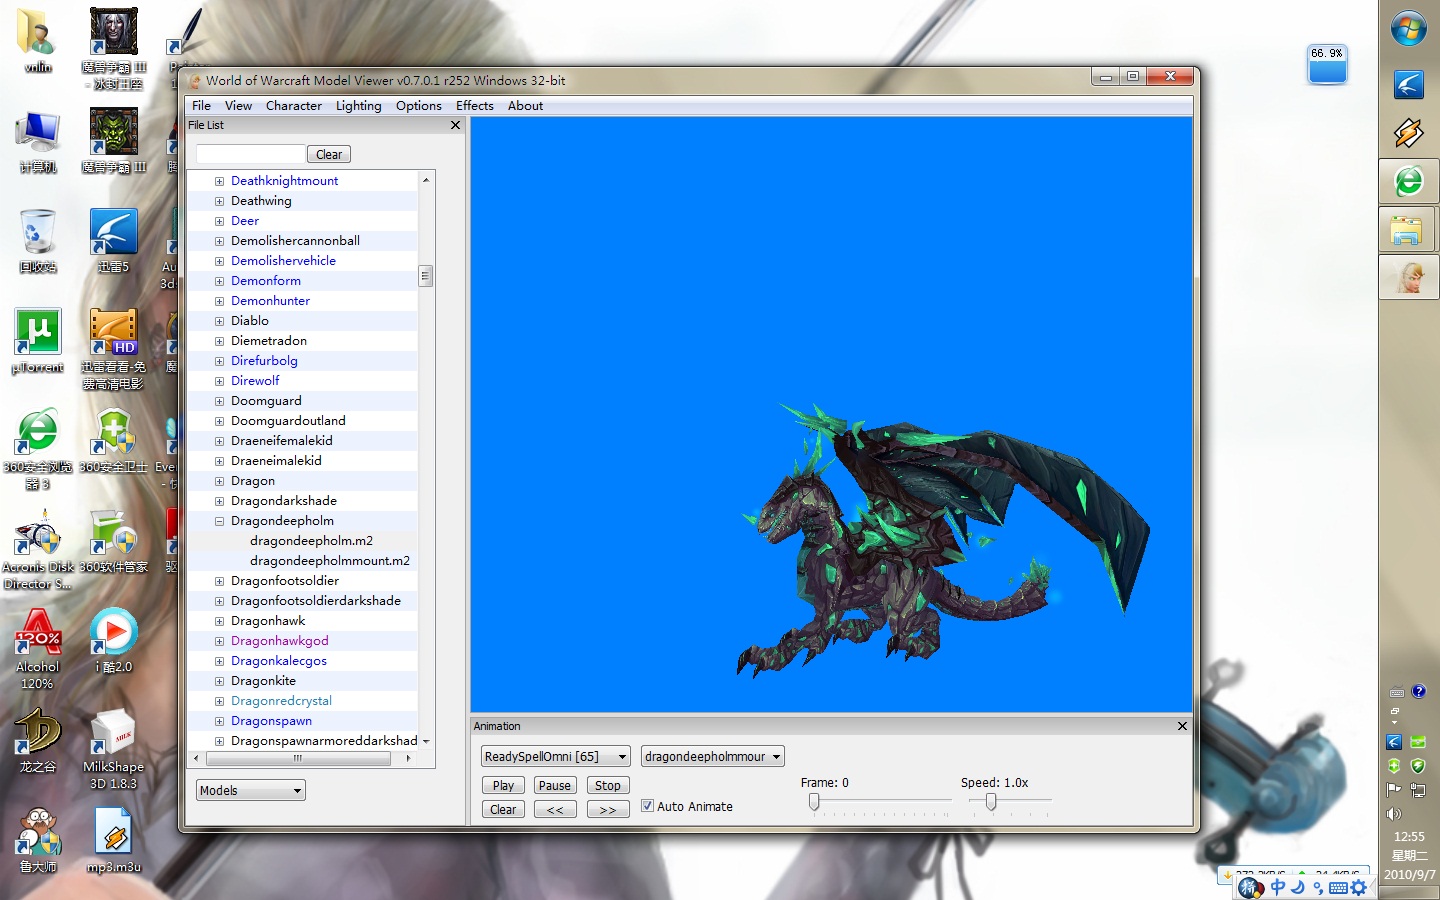
Task: Launch the 360安全卫士 shortcut
Action: (113, 441)
